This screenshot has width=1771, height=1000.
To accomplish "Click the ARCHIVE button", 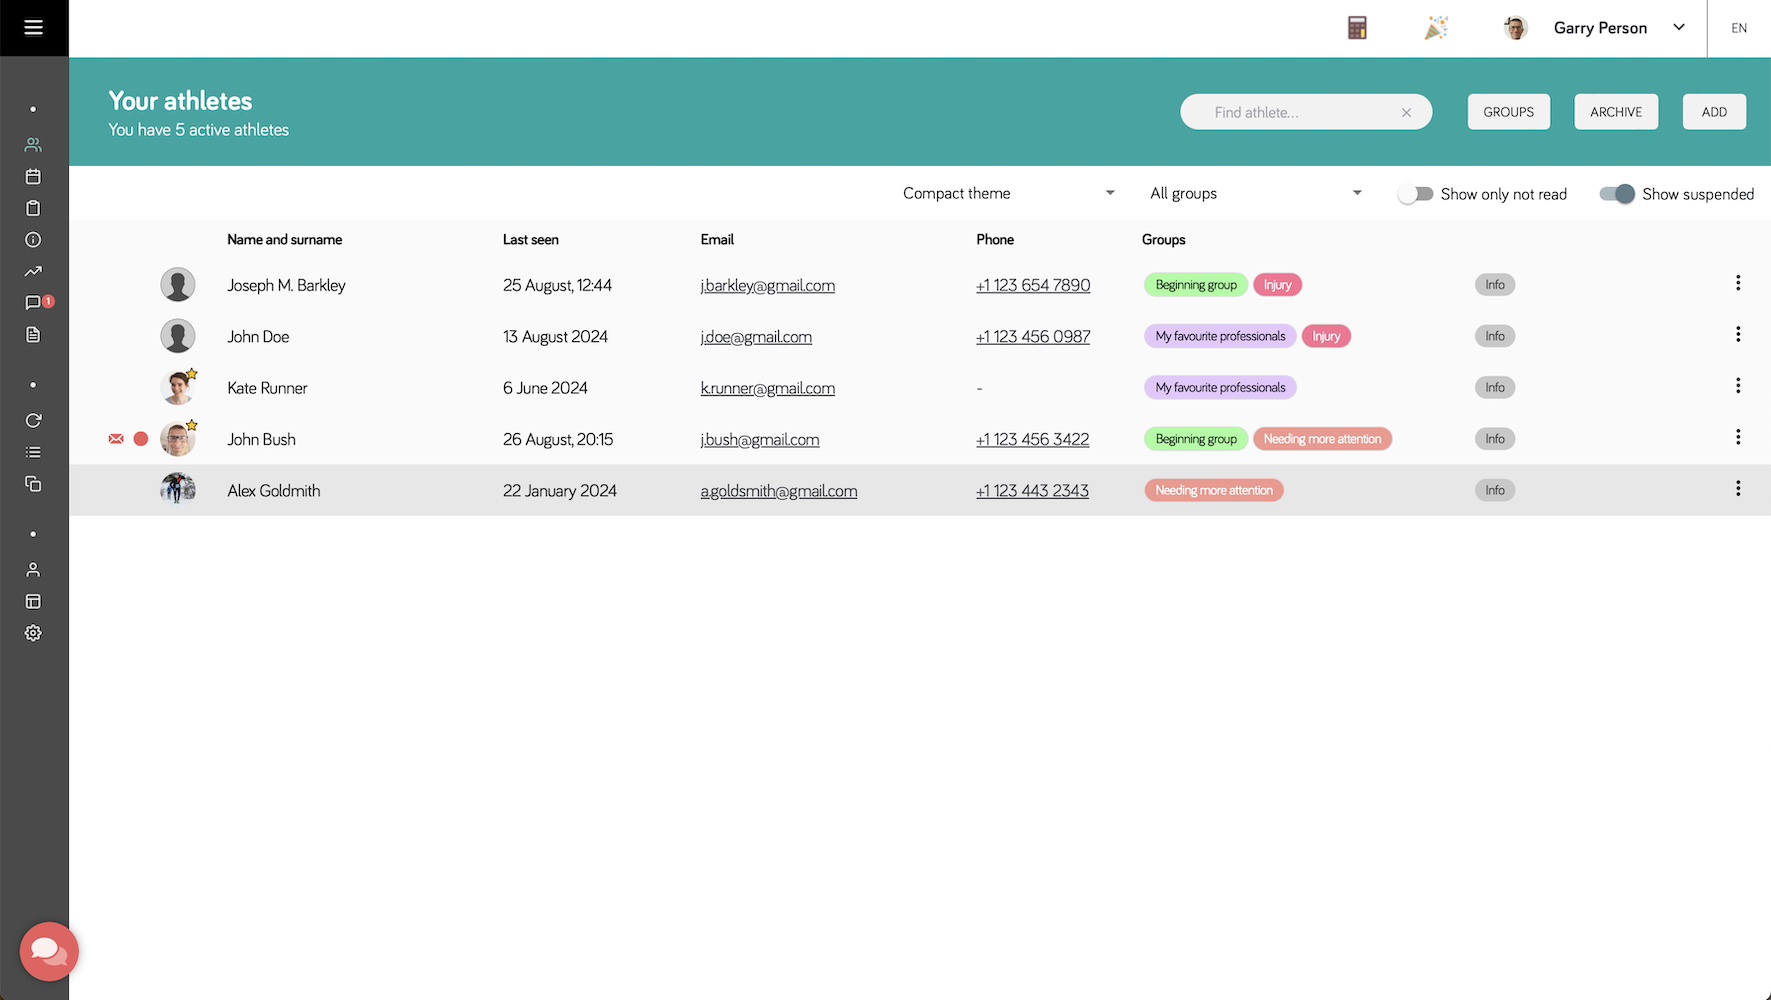I will click(x=1616, y=112).
